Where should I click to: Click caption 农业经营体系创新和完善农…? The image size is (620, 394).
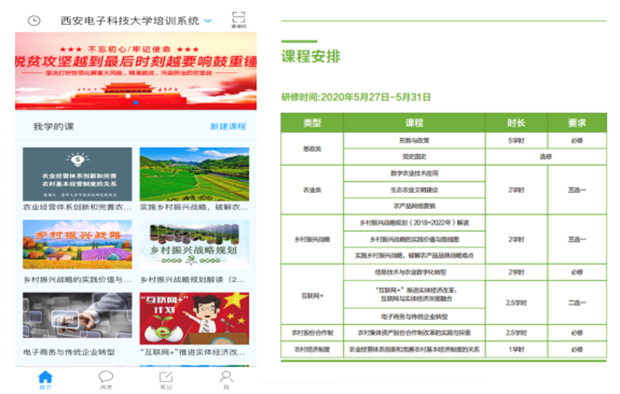77,207
